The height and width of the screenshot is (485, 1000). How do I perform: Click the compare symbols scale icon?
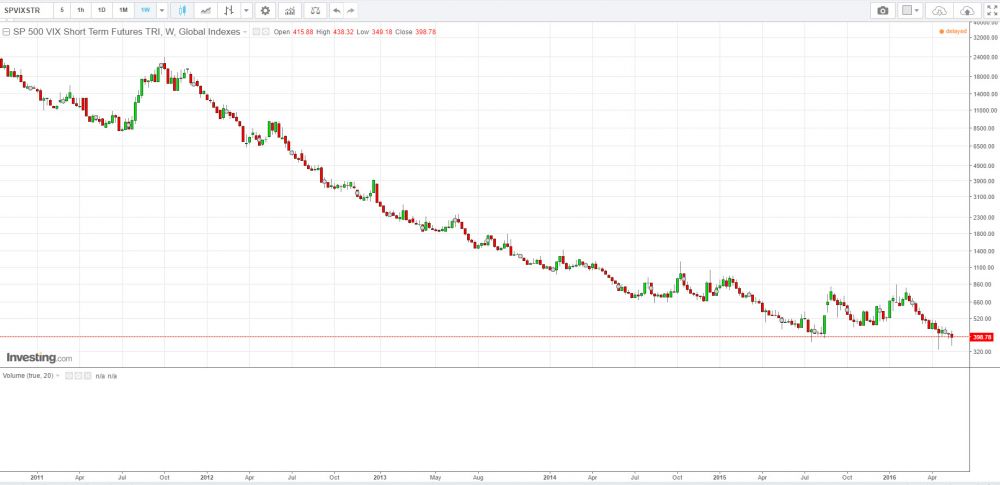click(315, 10)
